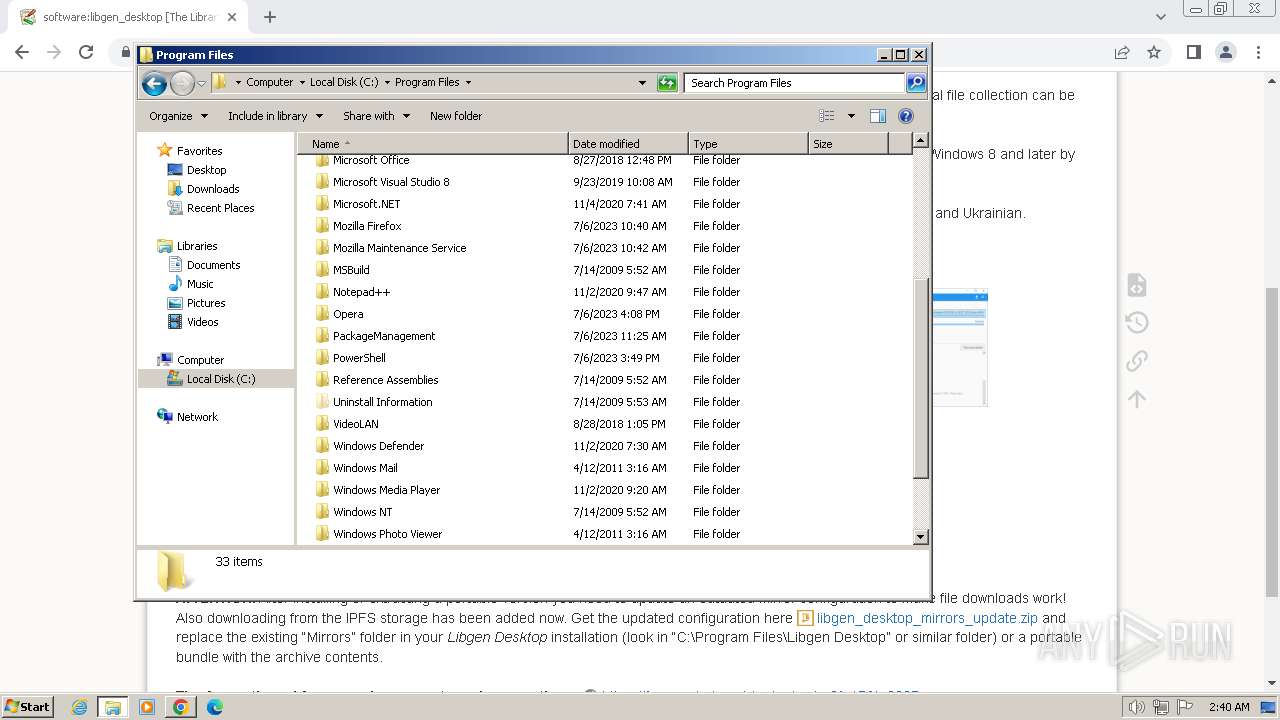Go back using Explorer's Back arrow
The image size is (1280, 720).
point(154,83)
